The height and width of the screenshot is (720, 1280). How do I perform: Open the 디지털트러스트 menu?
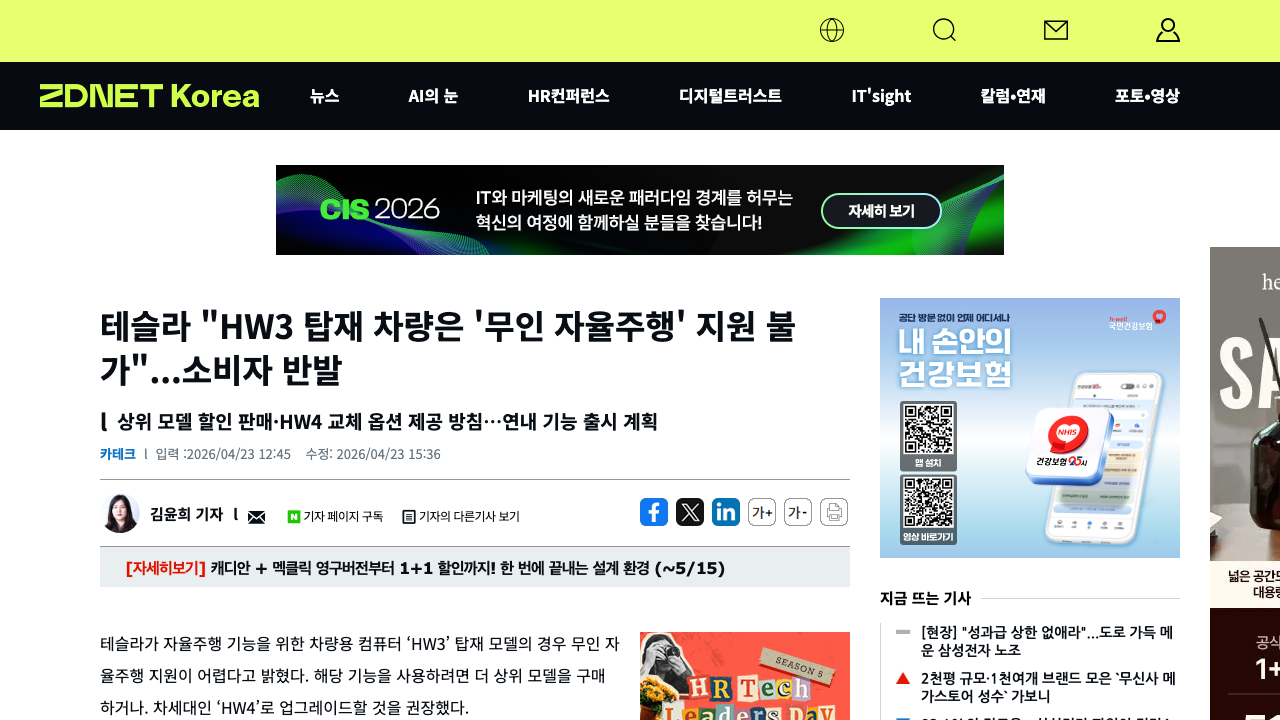[730, 96]
